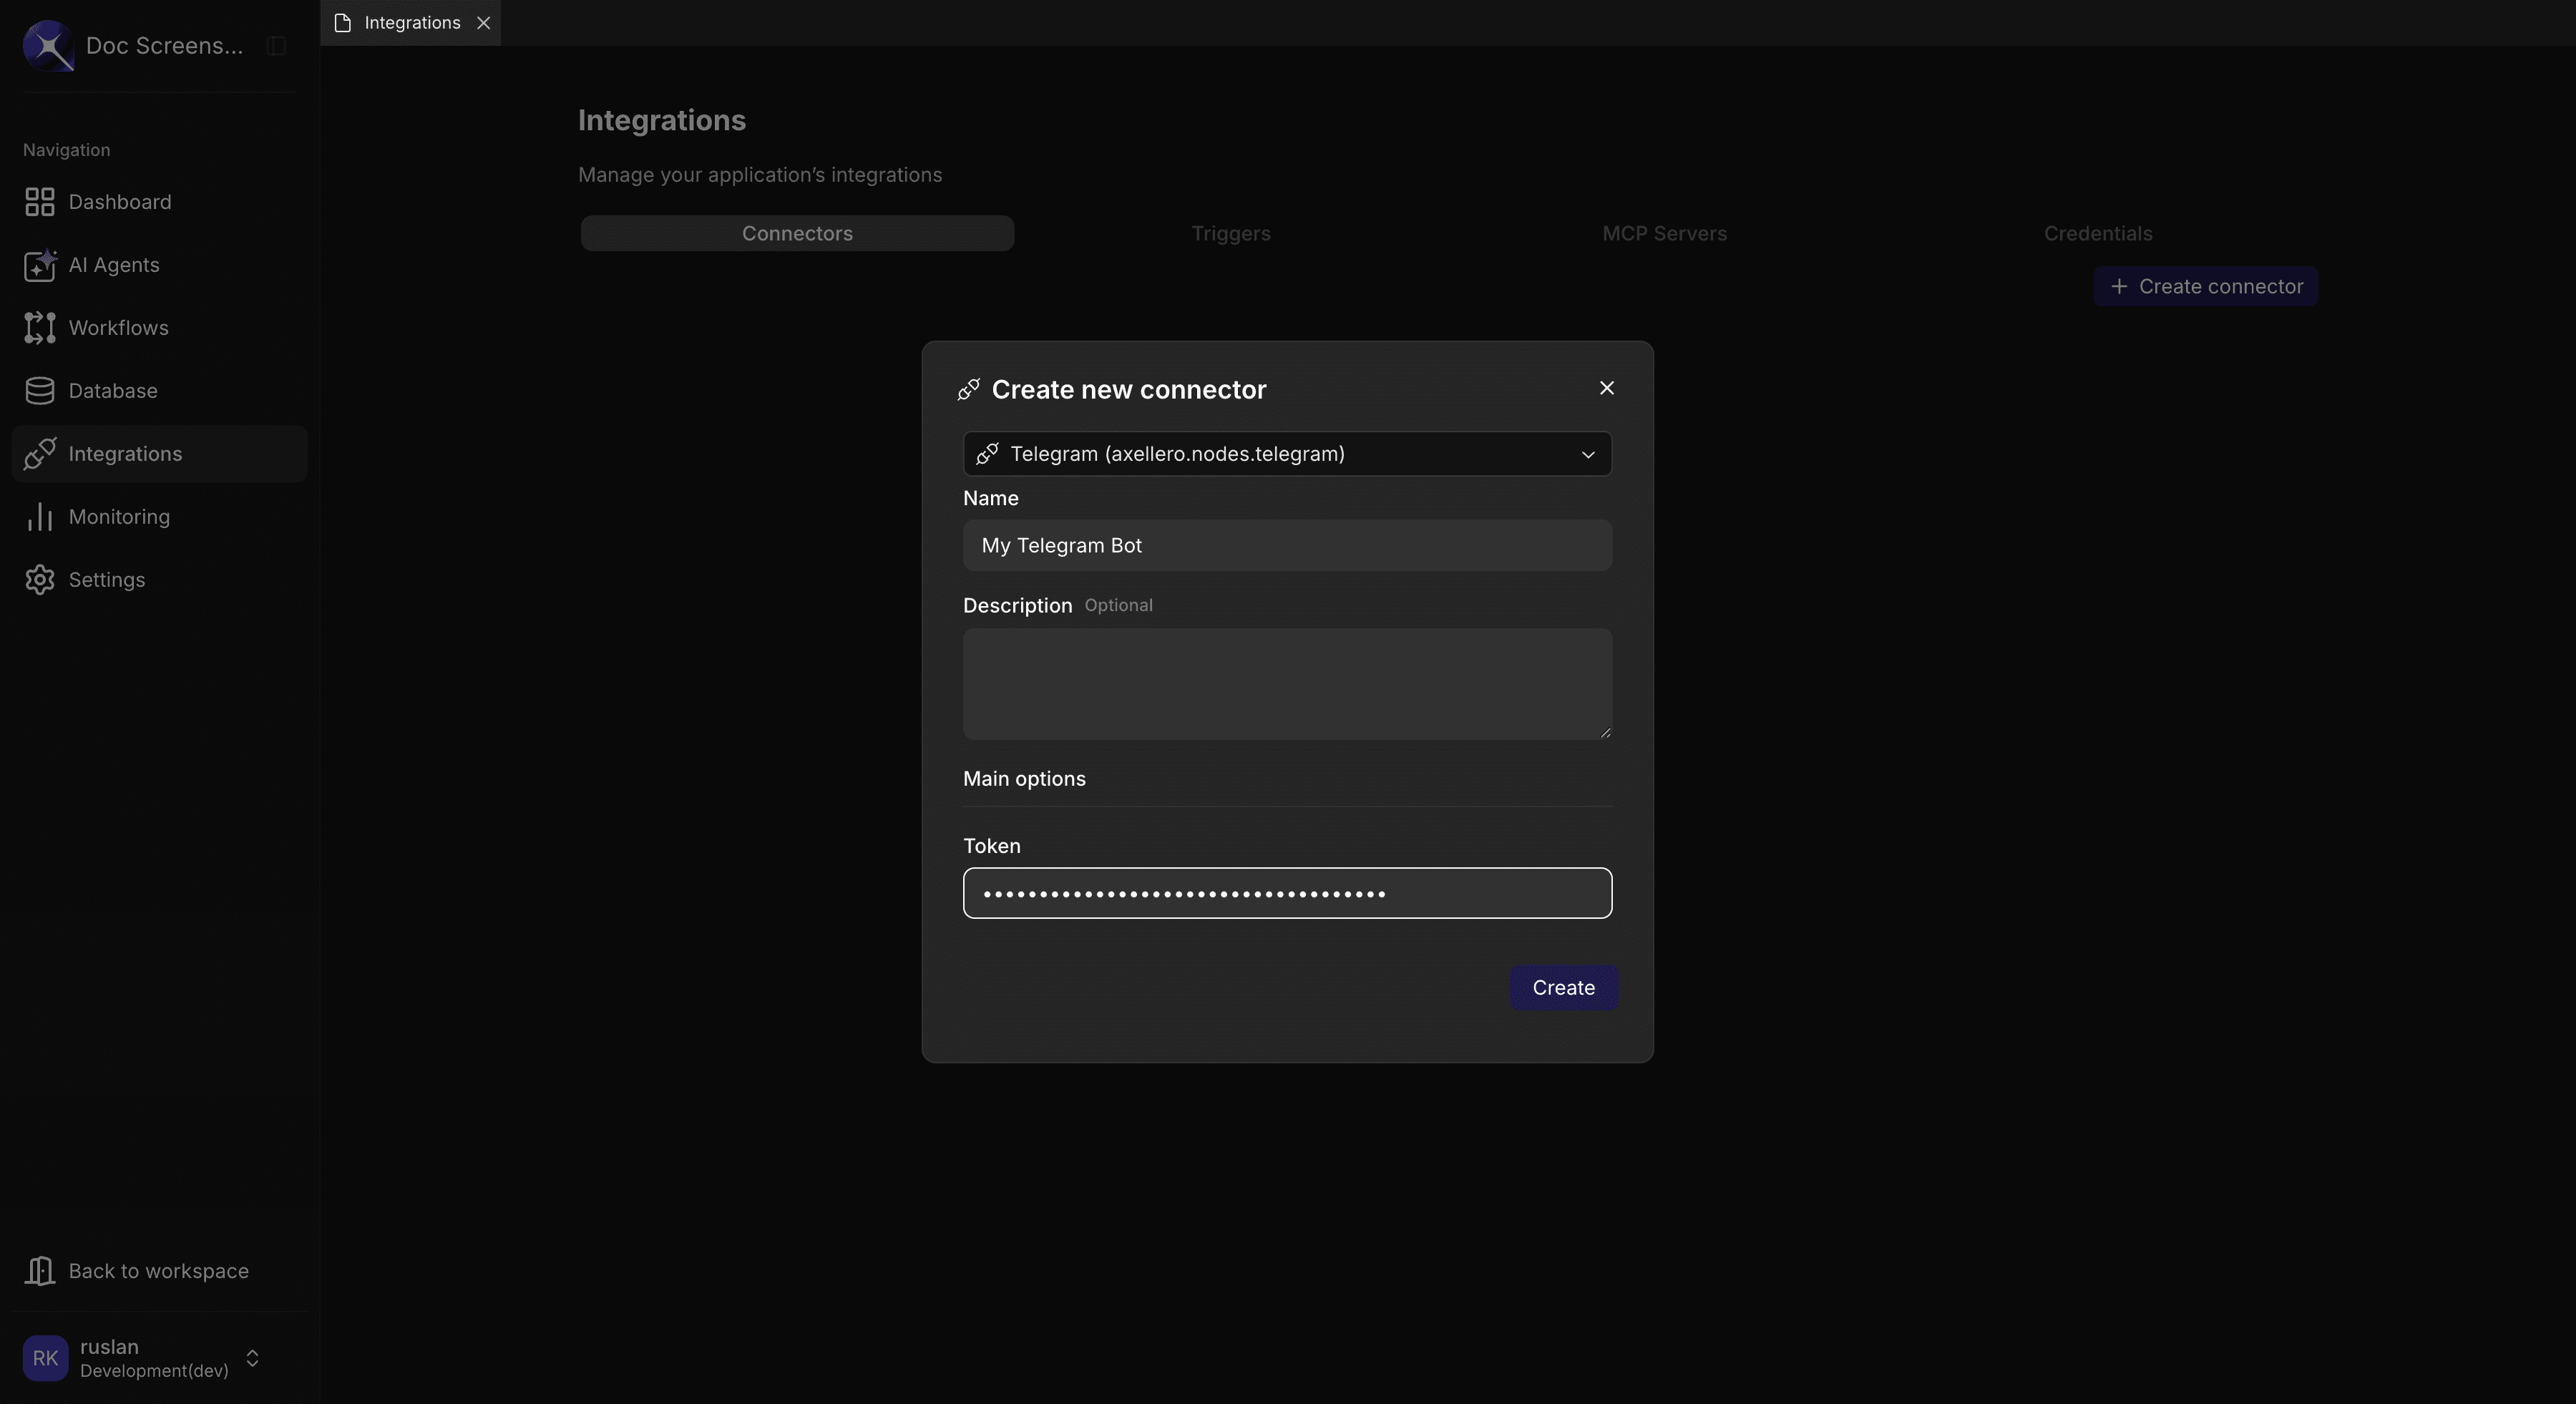Open the MCP Servers tab
This screenshot has width=2576, height=1404.
point(1663,233)
